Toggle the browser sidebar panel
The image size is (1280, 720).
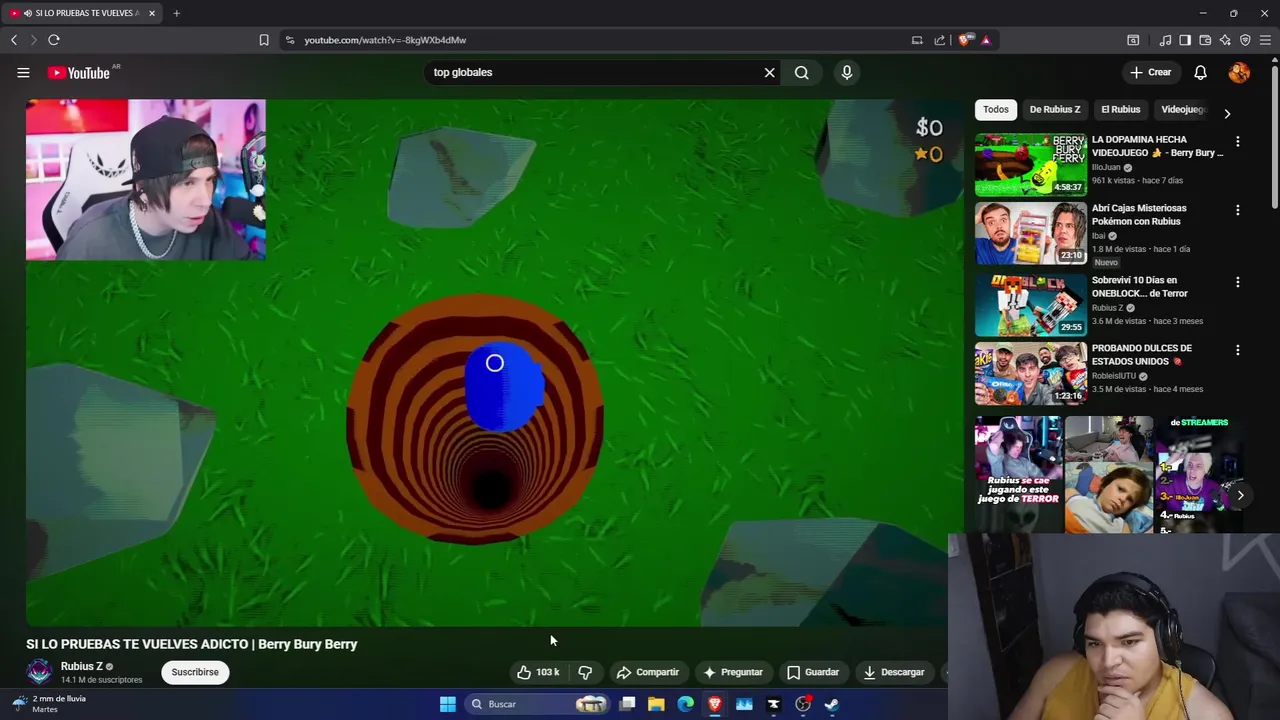tap(1185, 40)
